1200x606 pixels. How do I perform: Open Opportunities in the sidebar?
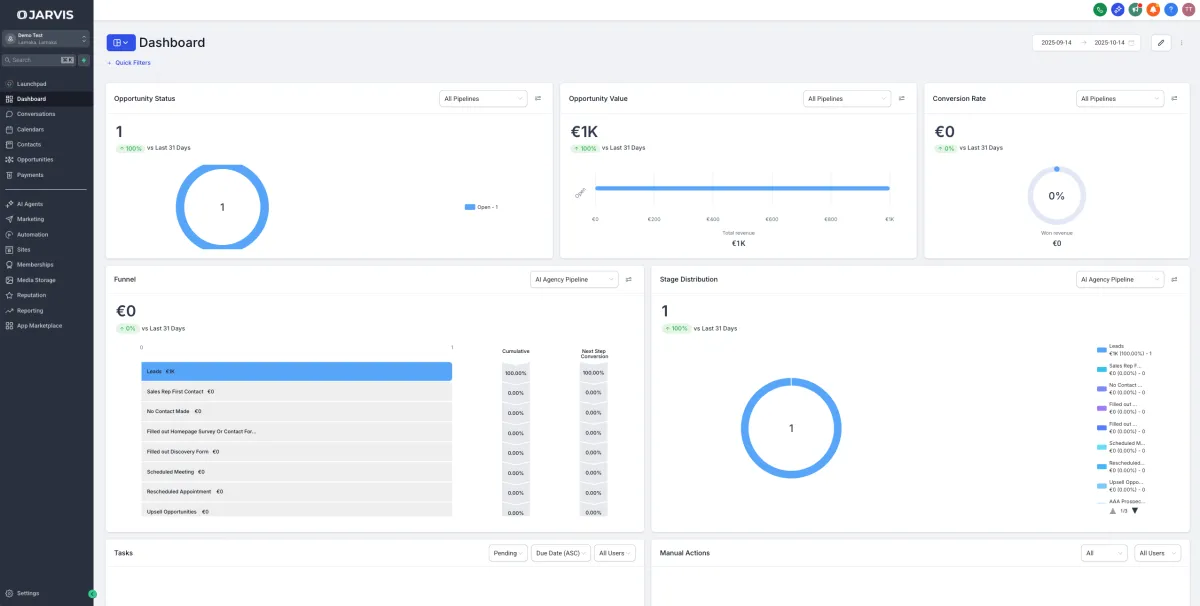(x=46, y=160)
